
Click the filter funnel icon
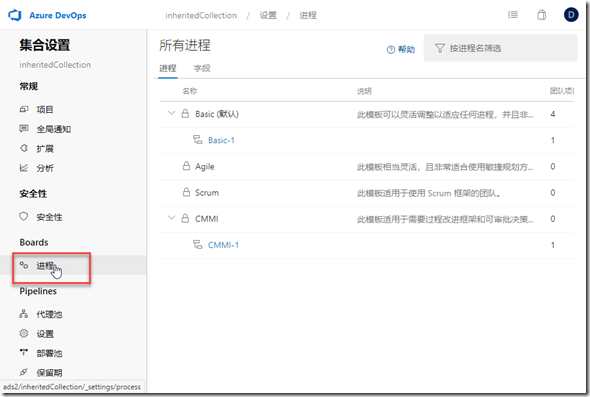coord(439,48)
